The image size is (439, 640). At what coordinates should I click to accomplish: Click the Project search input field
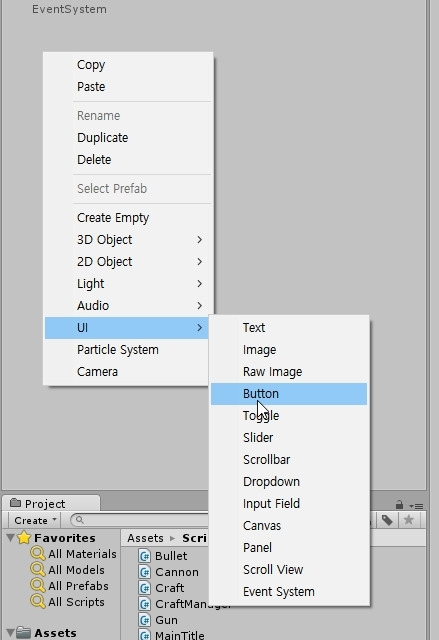tap(141, 520)
